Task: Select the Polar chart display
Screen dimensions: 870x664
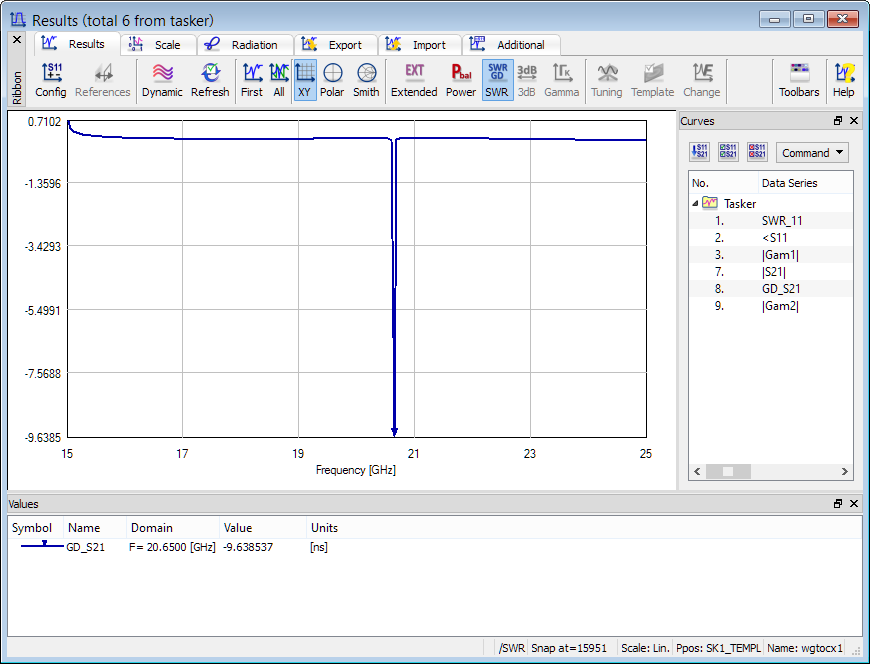Action: click(332, 80)
